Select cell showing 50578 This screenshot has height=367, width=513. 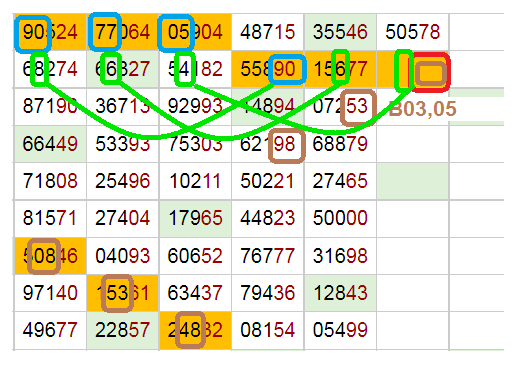point(413,32)
